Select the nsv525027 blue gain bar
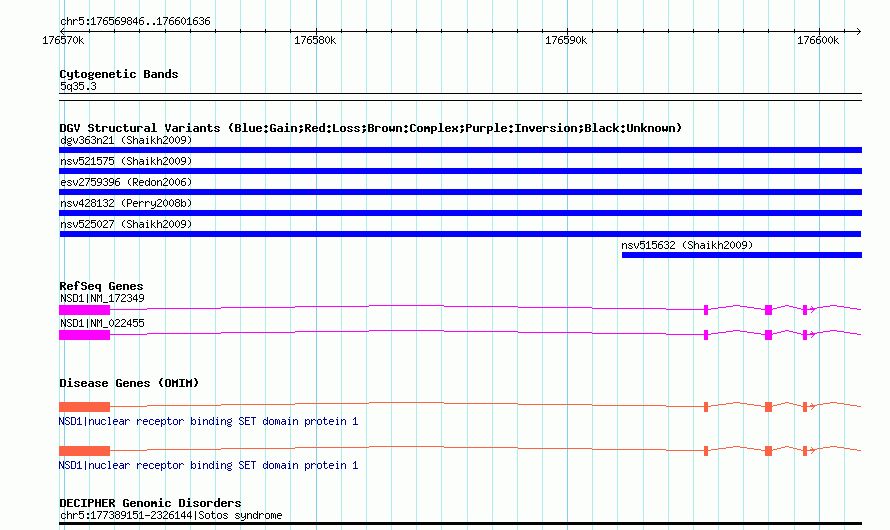Image resolution: width=890 pixels, height=530 pixels. click(x=460, y=234)
